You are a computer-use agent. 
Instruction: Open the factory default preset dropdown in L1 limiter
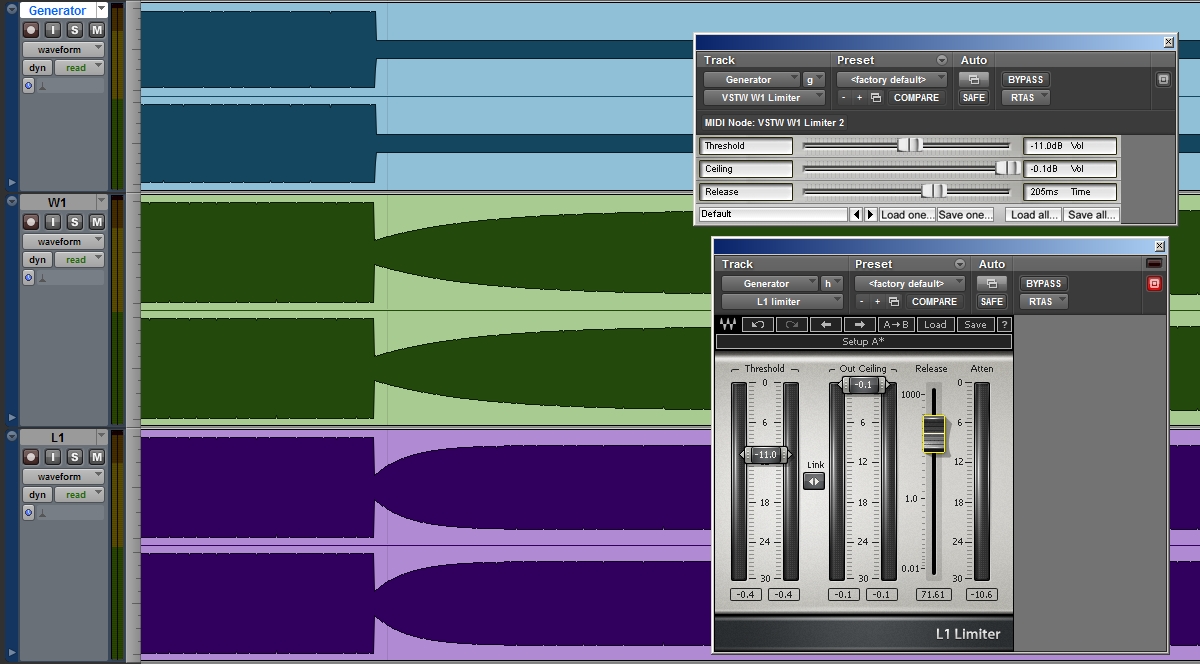tap(909, 284)
